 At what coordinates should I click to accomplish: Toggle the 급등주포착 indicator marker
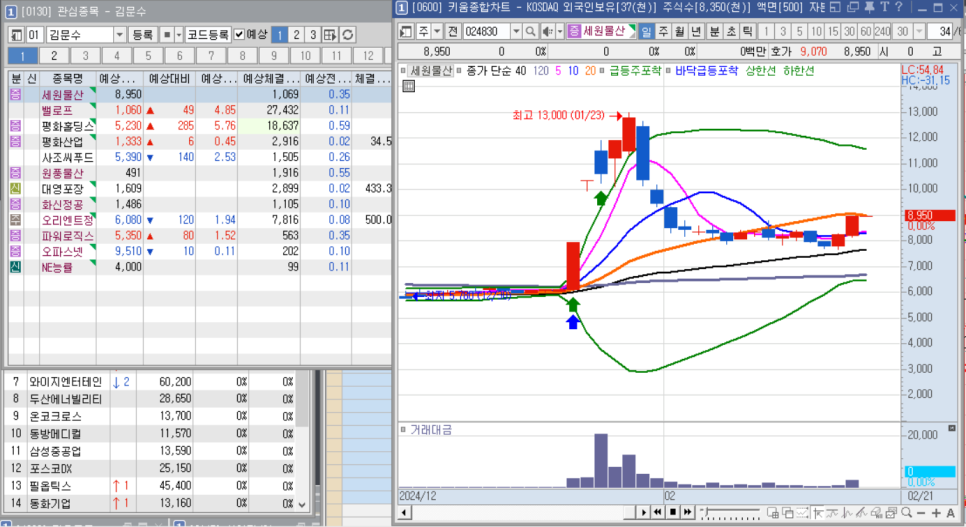pyautogui.click(x=602, y=71)
